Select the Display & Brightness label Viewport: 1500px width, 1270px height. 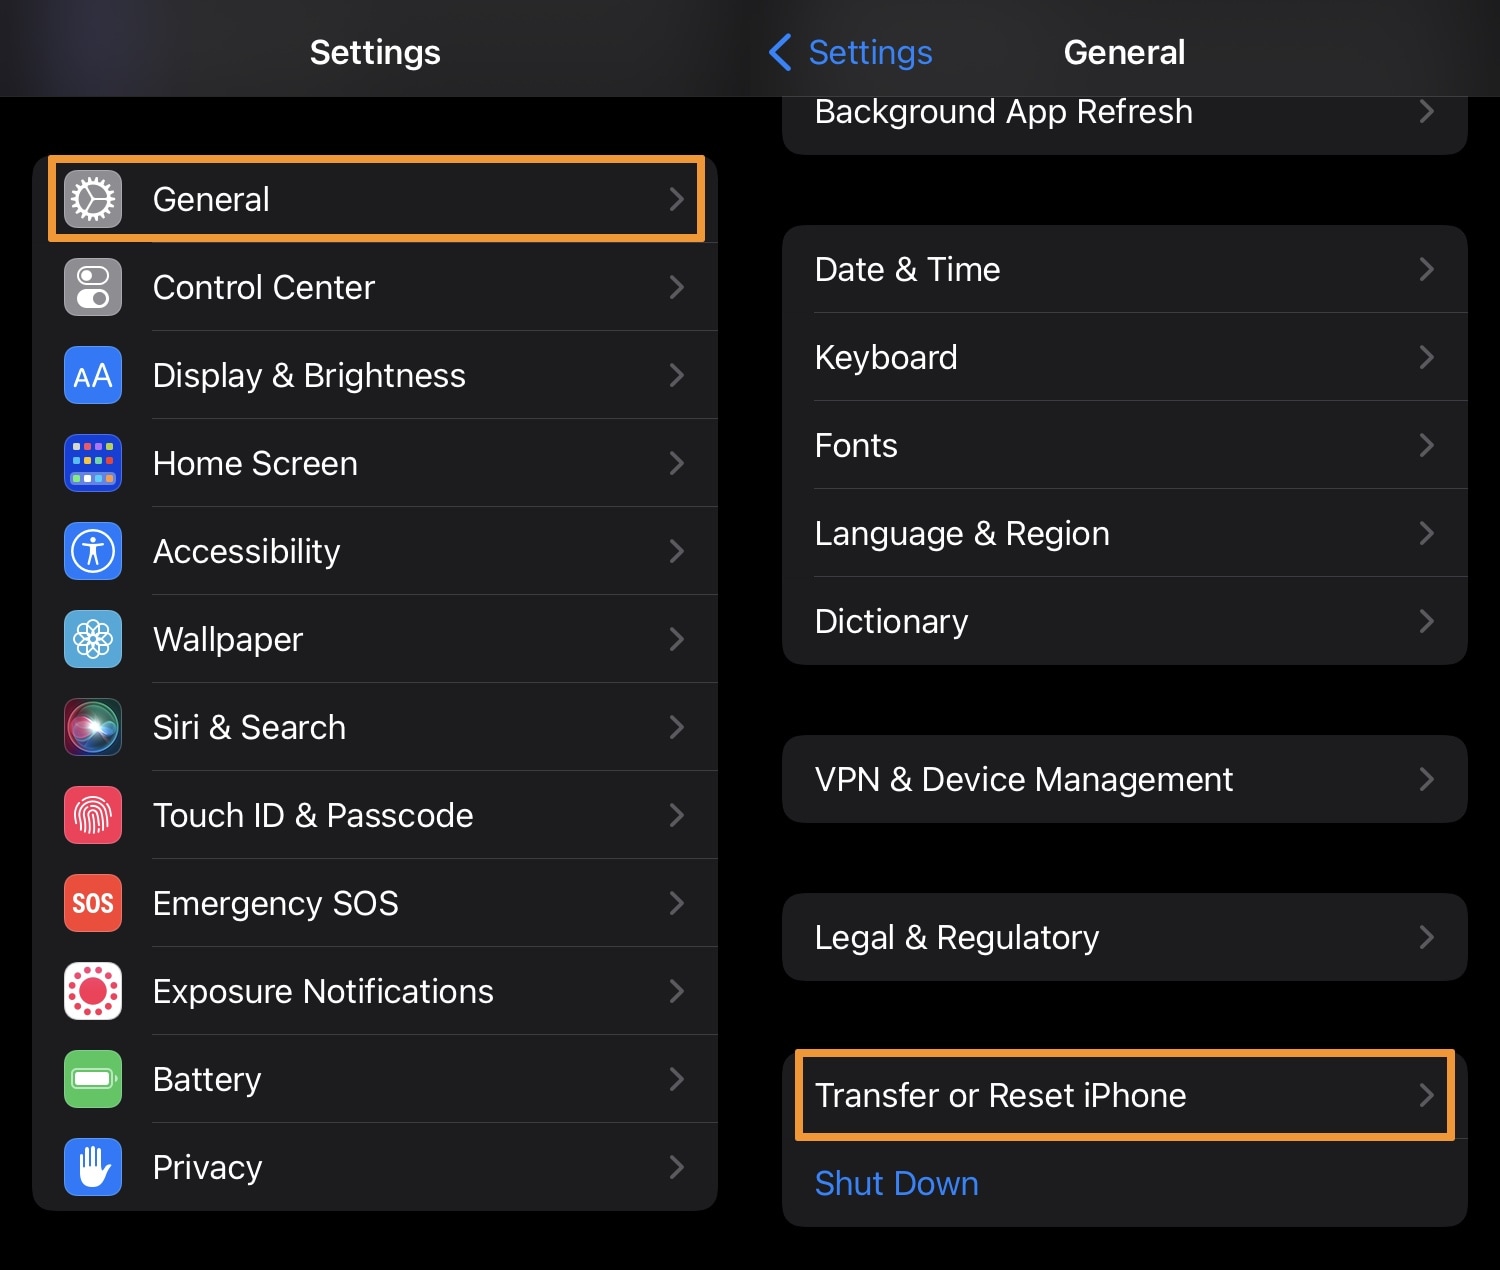309,376
